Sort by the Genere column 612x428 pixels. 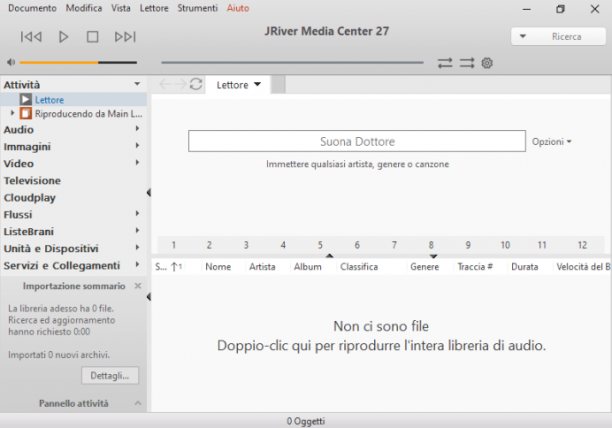click(425, 267)
